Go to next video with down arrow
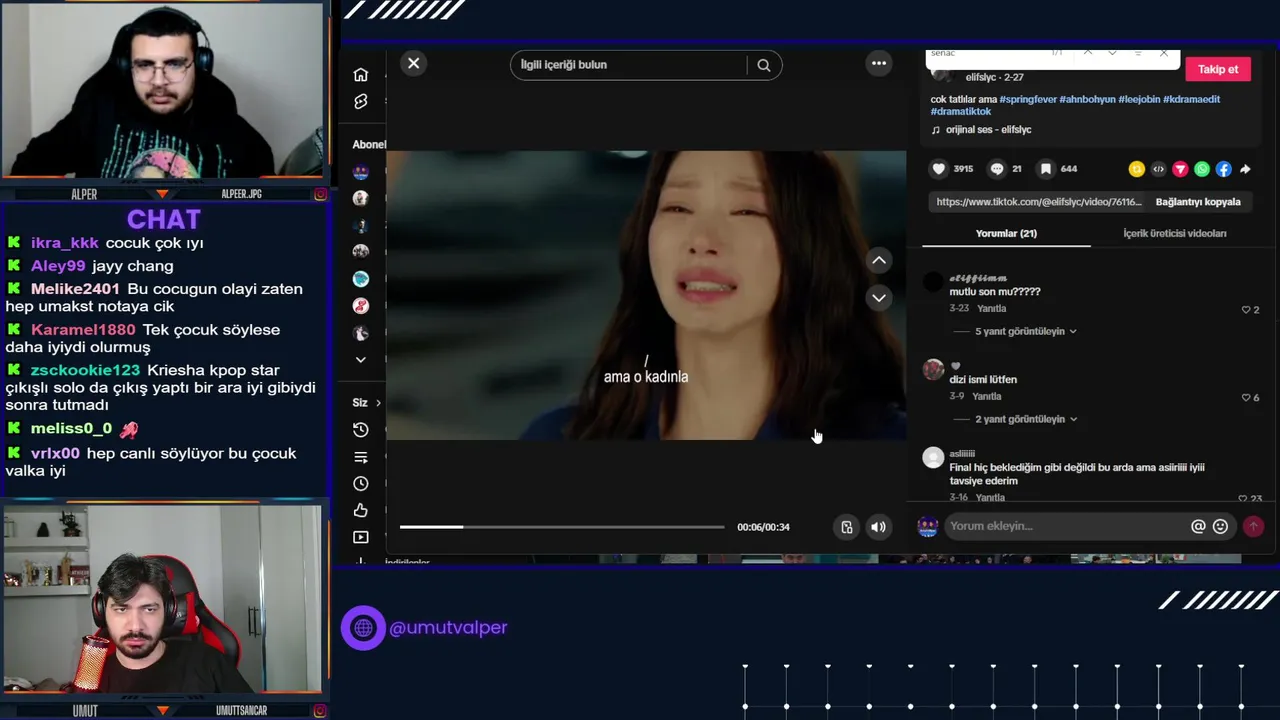Screen dimensions: 1280x720 click(x=879, y=298)
